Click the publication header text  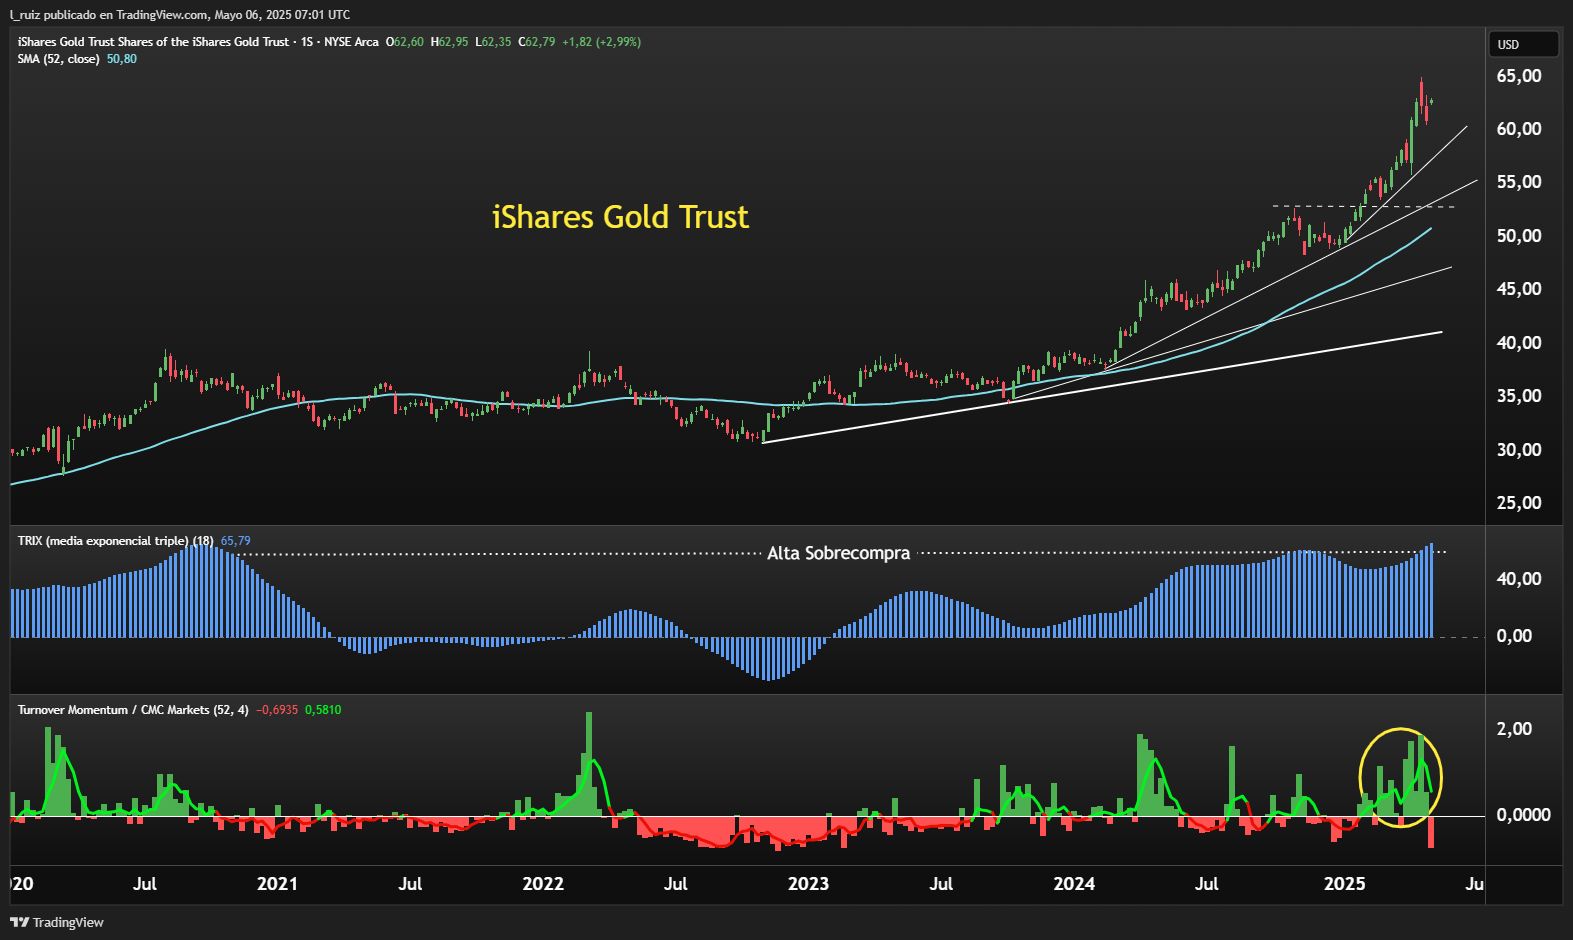coord(179,14)
